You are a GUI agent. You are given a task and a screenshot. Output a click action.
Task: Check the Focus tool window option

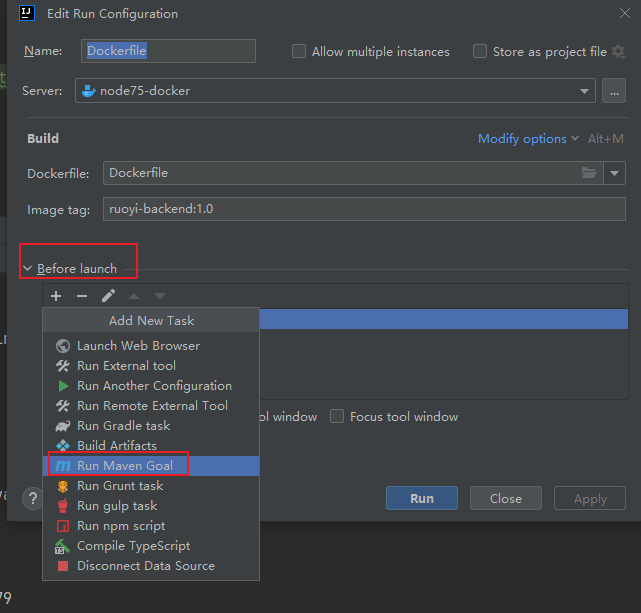pos(337,416)
